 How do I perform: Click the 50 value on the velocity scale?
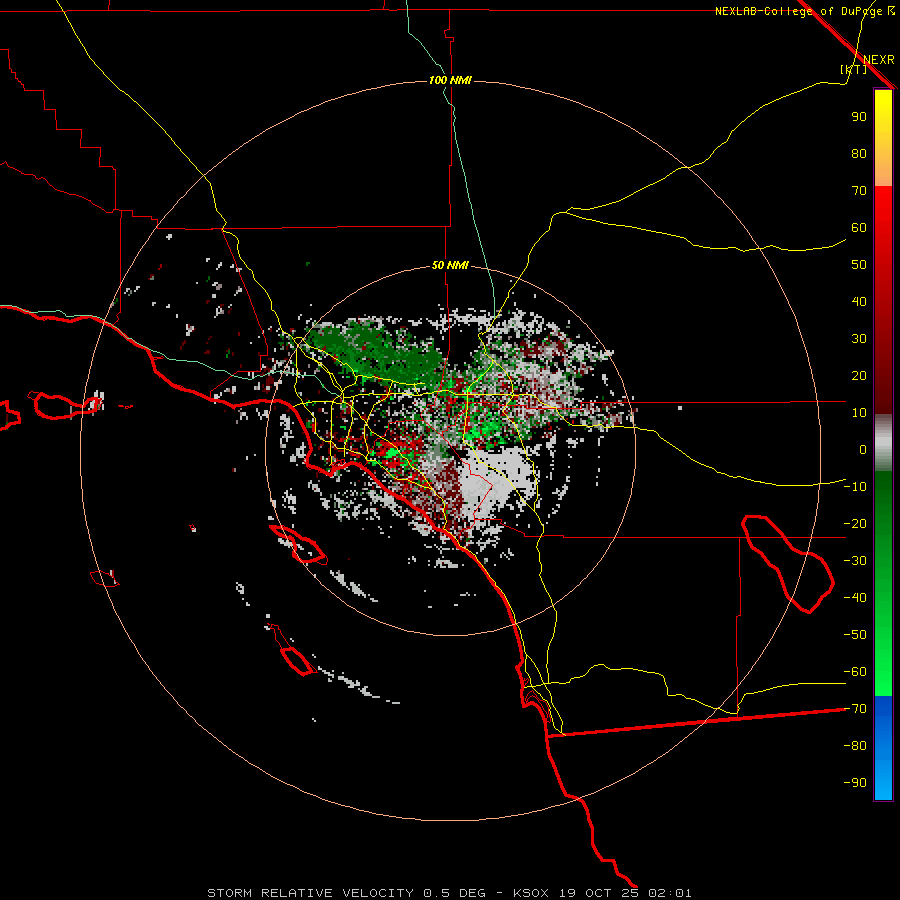coord(859,265)
